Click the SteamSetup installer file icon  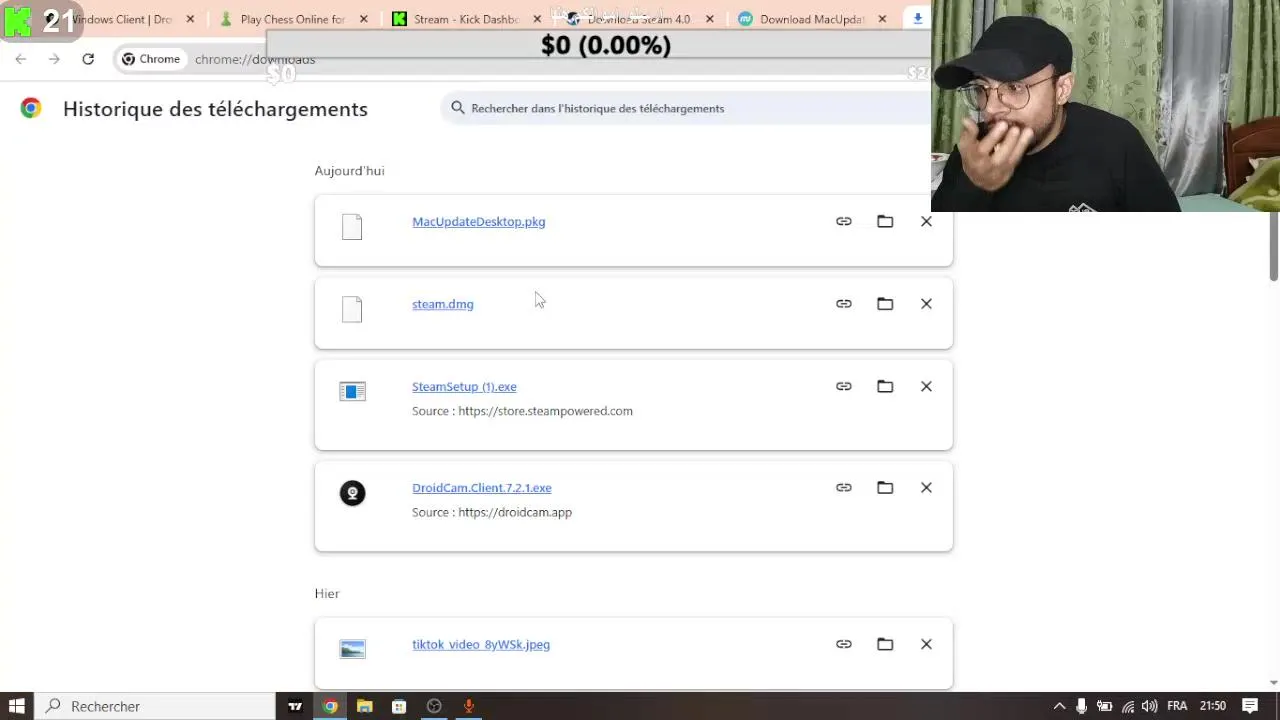[x=352, y=391]
